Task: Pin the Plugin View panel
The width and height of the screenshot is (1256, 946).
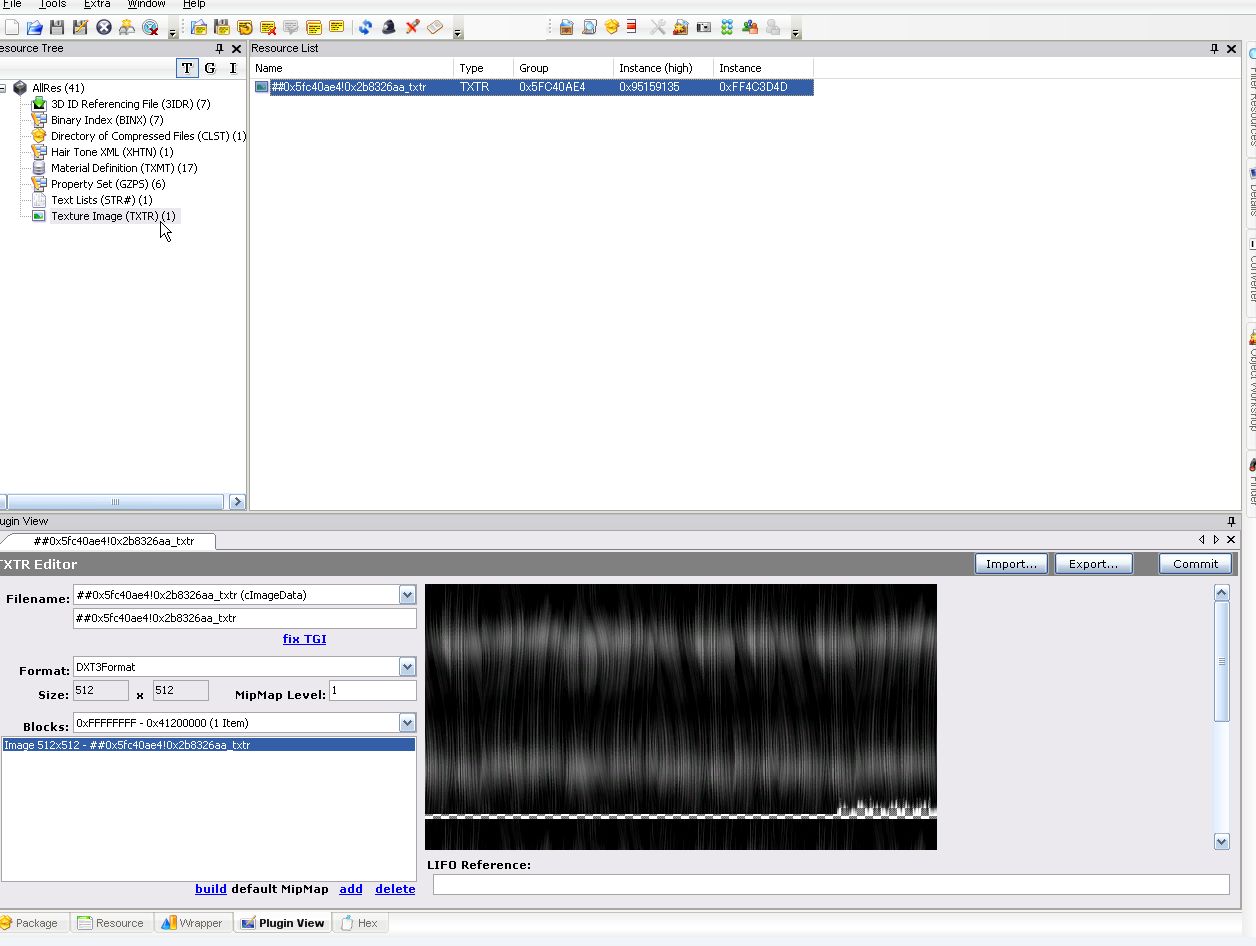Action: [1231, 521]
